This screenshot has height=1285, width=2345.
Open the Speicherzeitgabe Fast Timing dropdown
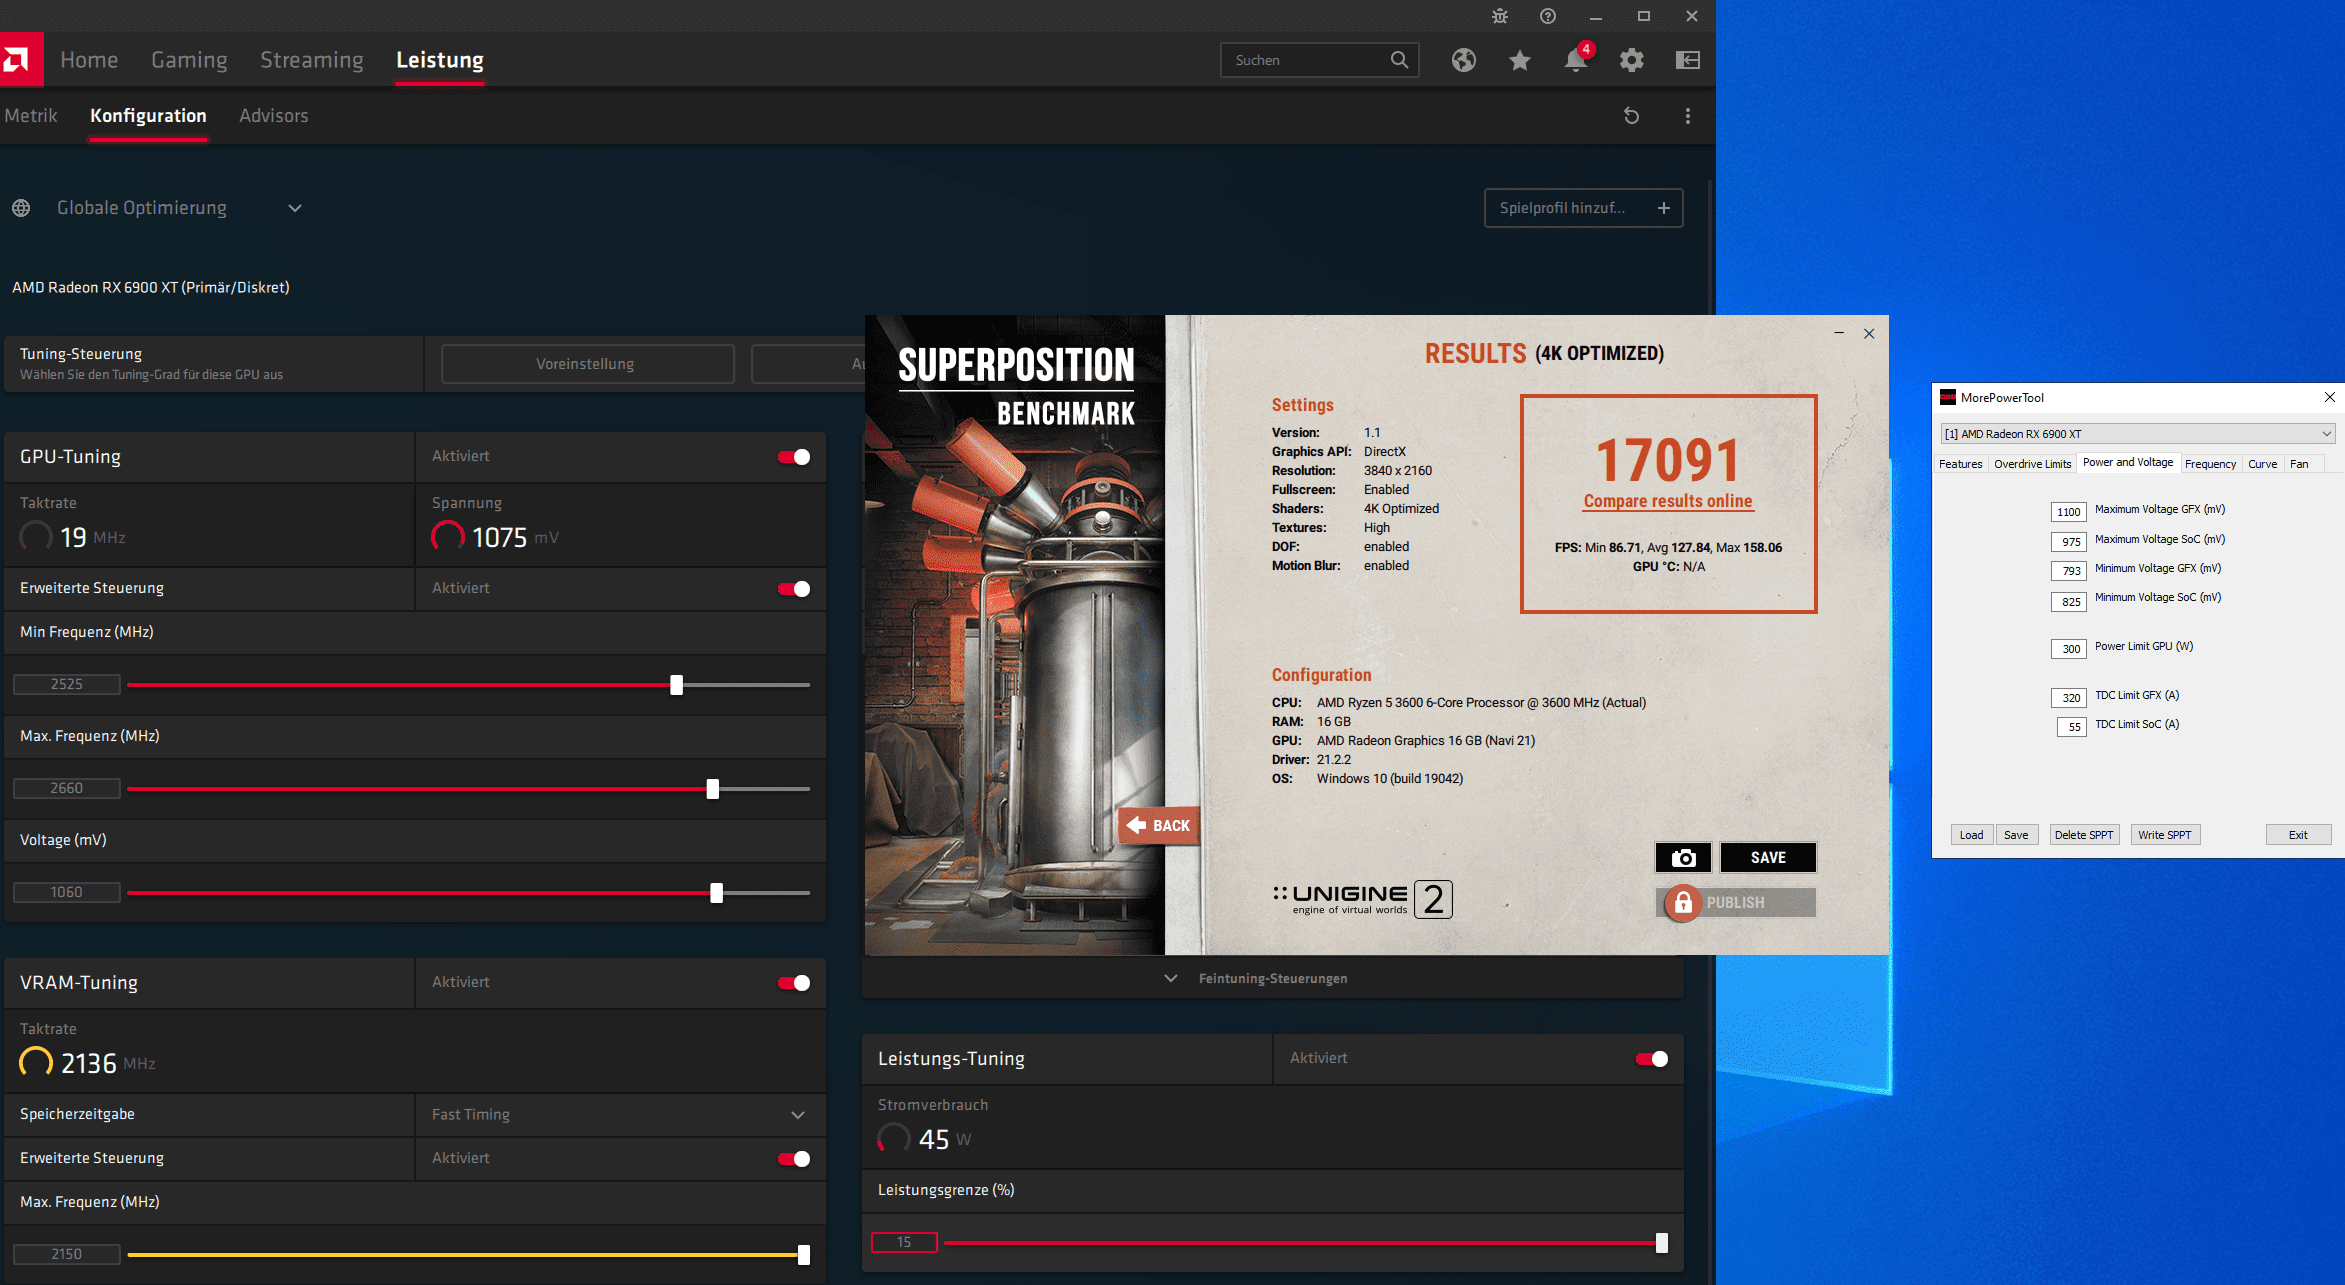coord(797,1115)
